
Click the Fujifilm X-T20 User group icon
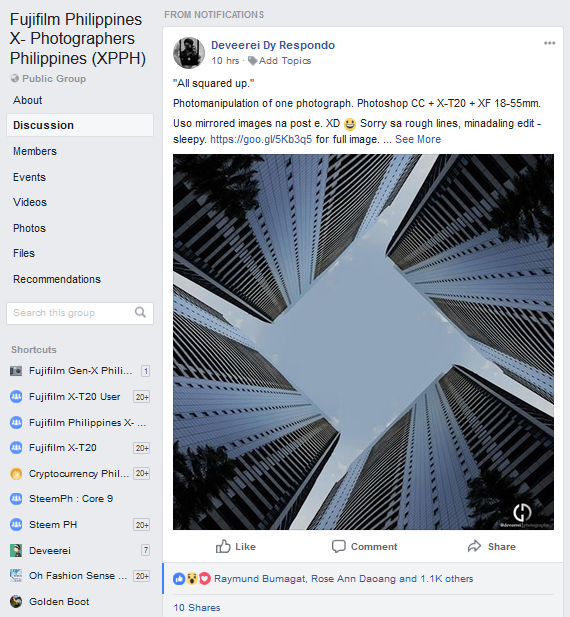tap(16, 397)
